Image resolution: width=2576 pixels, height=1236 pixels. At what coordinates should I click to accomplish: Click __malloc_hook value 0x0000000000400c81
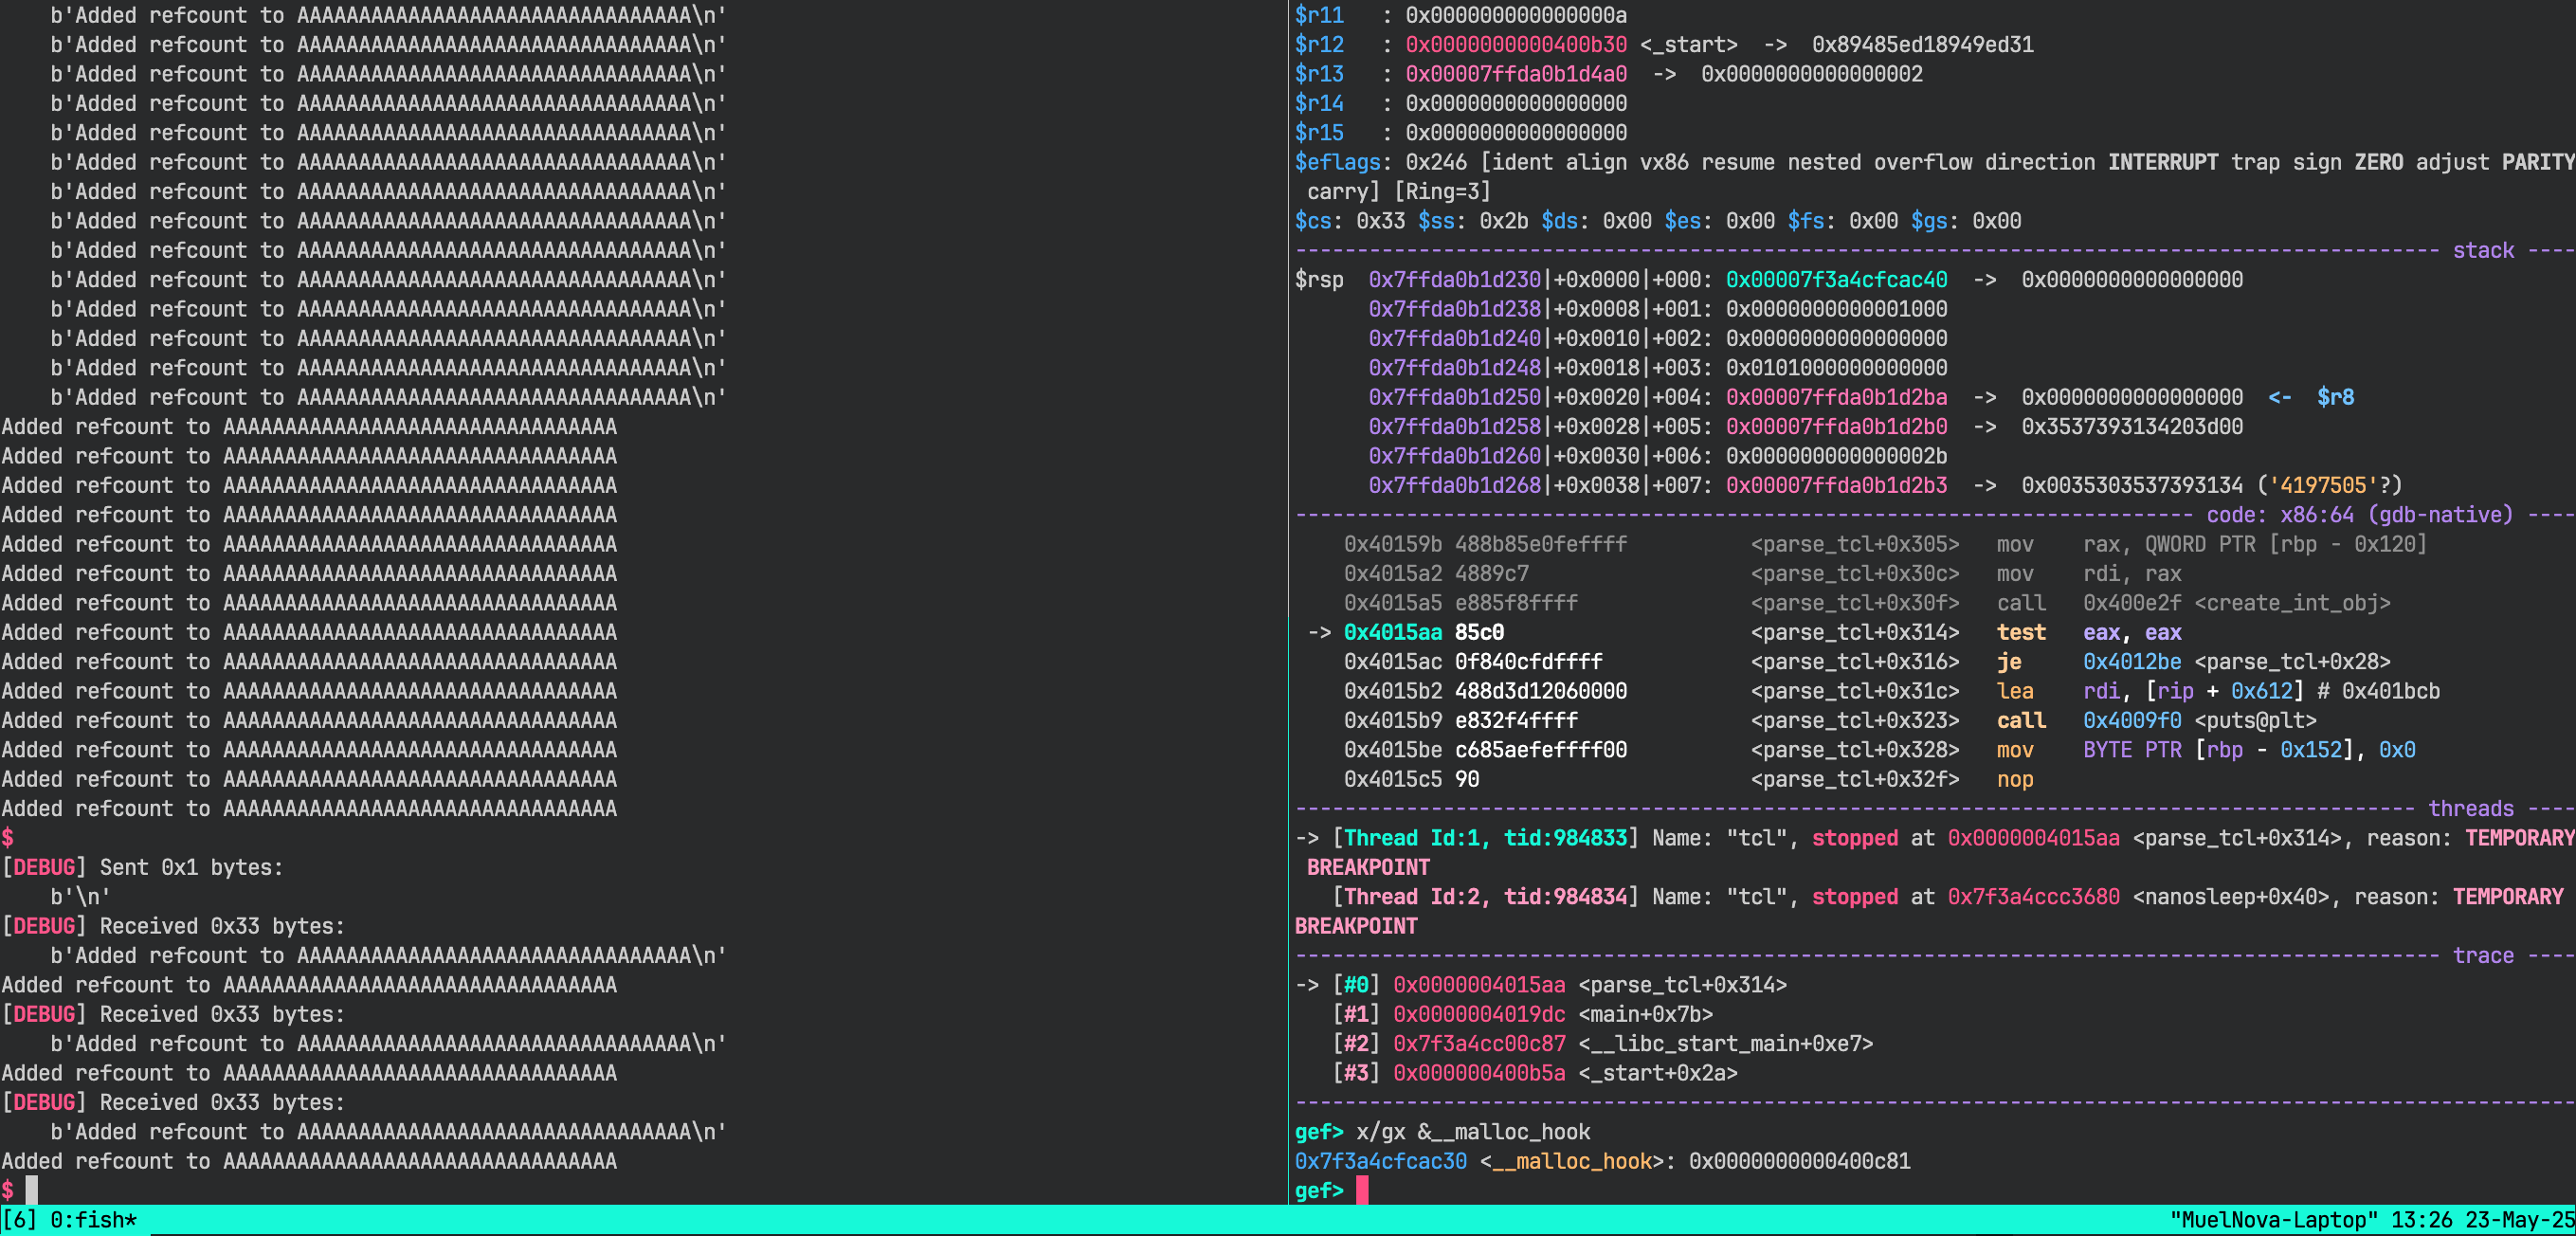point(1799,1162)
